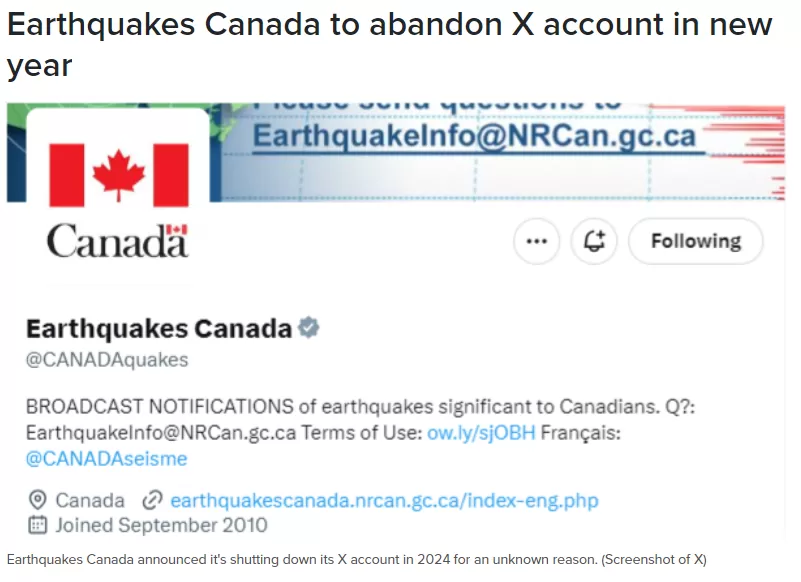Click the chain link icon beside website

coord(152,500)
